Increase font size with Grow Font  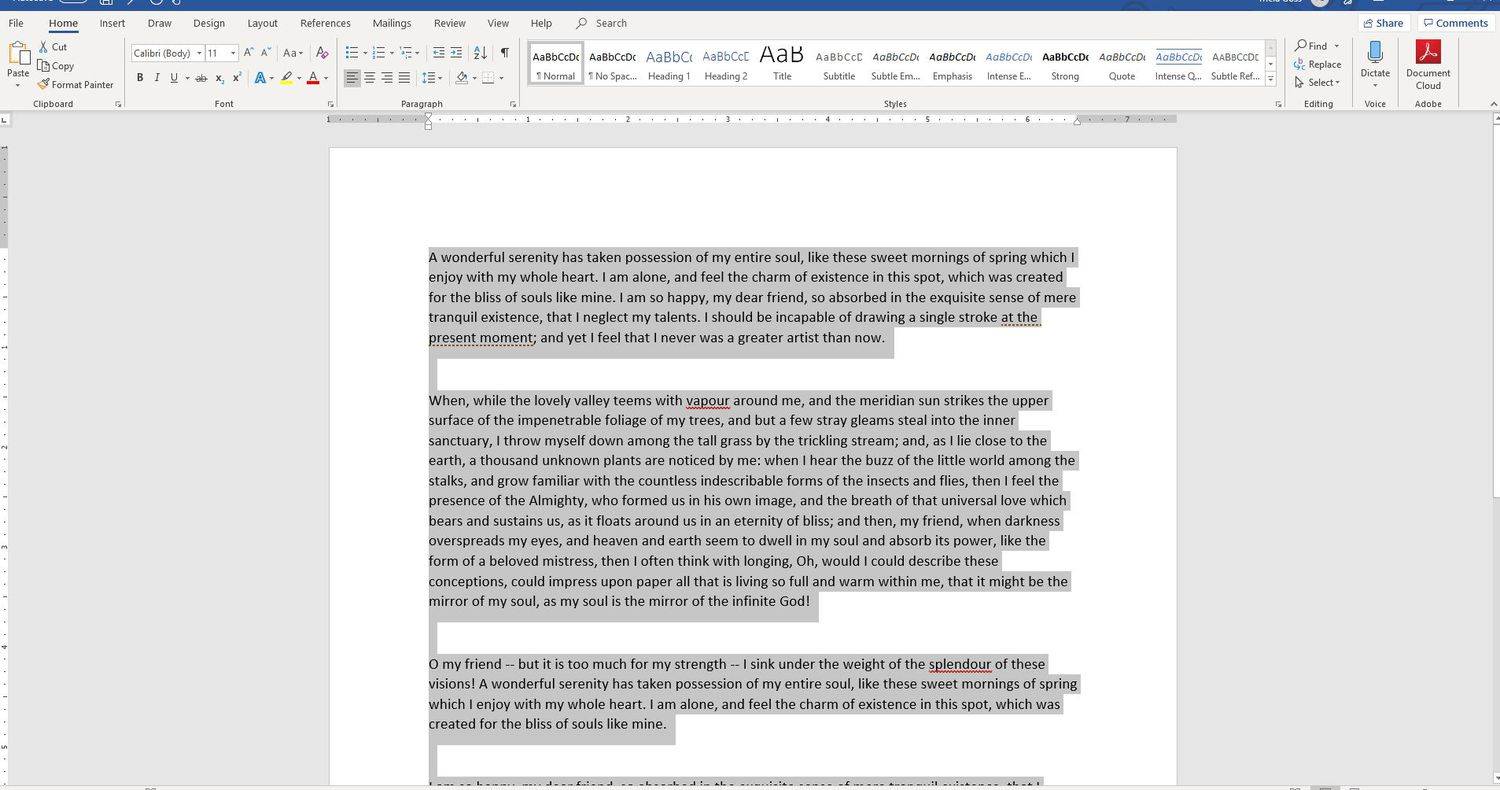click(x=249, y=53)
